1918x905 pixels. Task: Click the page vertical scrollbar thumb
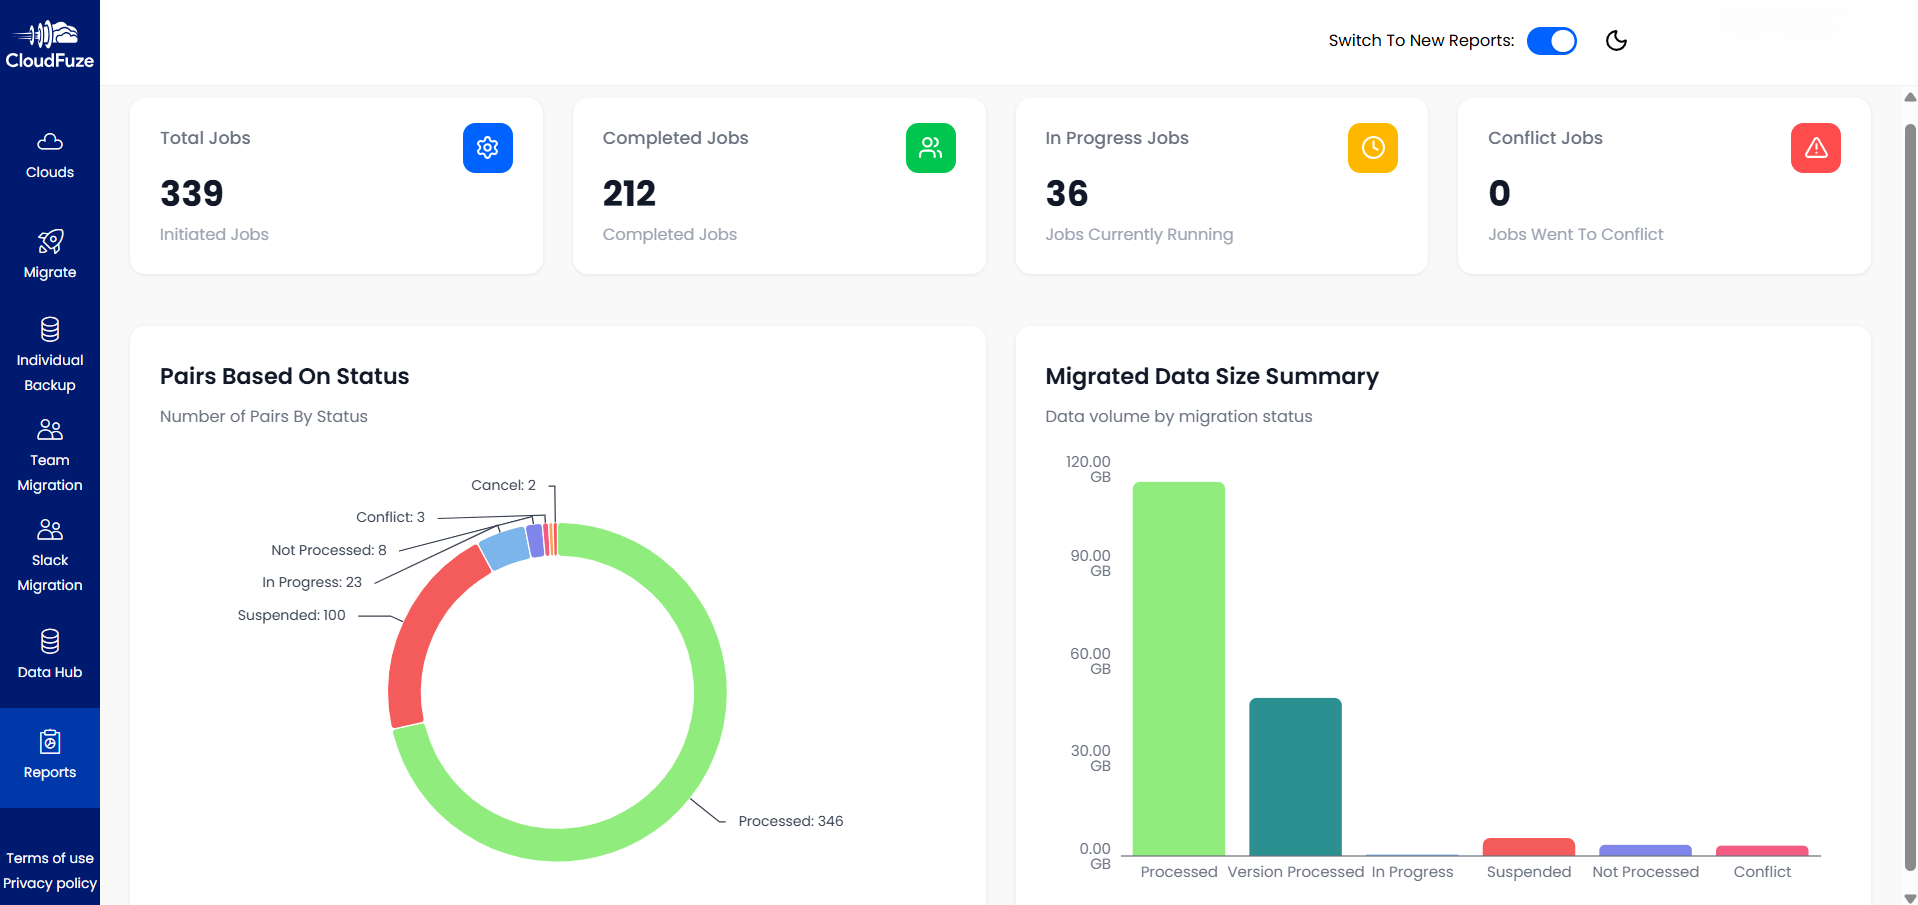point(1910,495)
